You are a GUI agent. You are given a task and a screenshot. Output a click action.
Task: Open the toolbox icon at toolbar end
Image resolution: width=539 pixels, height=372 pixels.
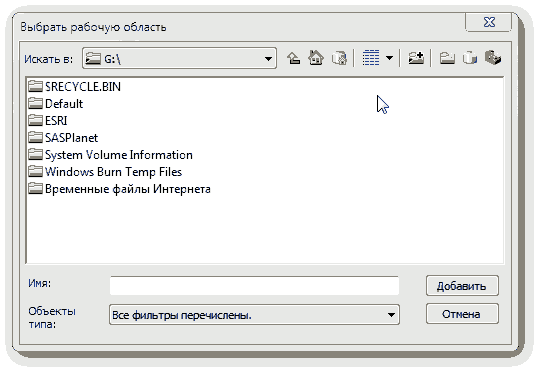coord(493,58)
